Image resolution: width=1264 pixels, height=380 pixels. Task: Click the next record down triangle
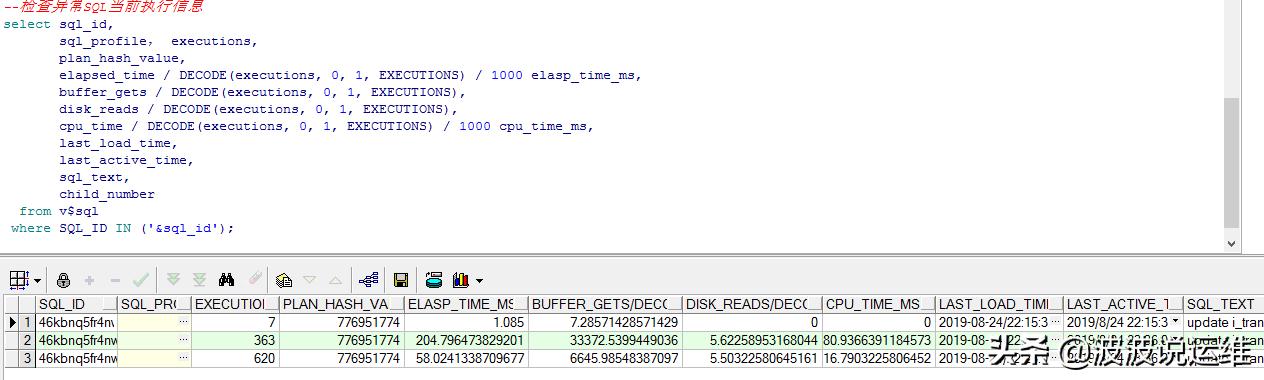[x=309, y=281]
